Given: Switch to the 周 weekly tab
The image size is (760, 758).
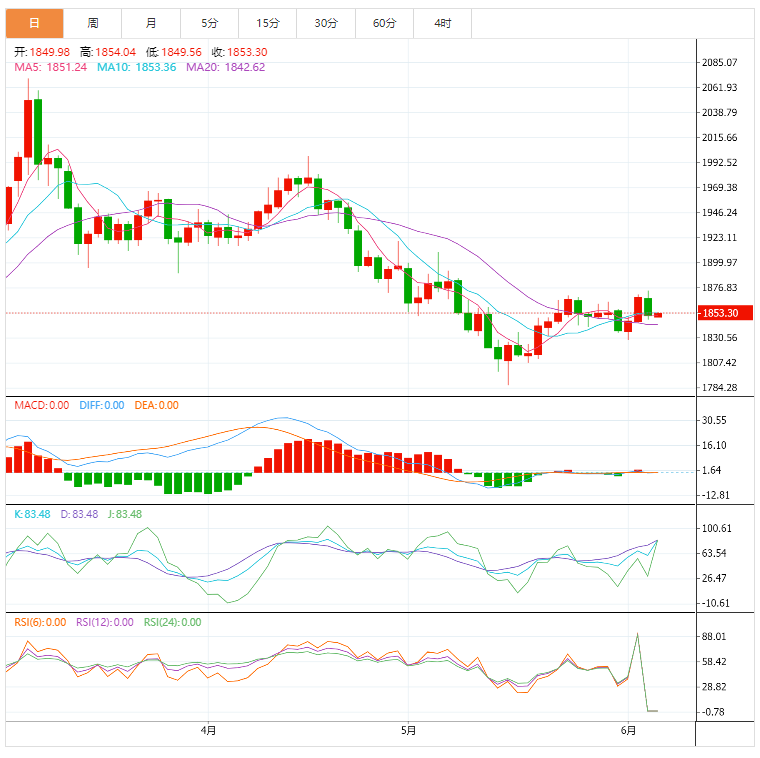Looking at the screenshot, I should point(93,23).
